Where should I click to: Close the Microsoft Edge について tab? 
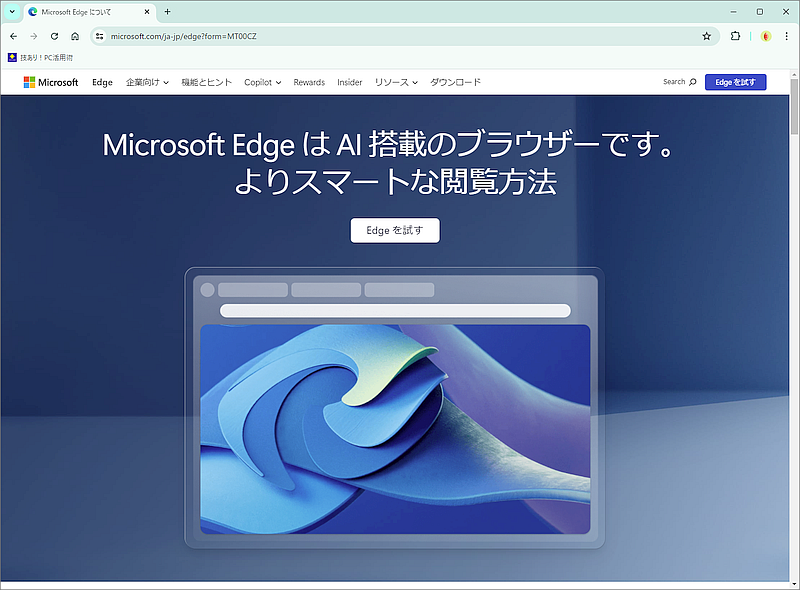click(x=147, y=12)
